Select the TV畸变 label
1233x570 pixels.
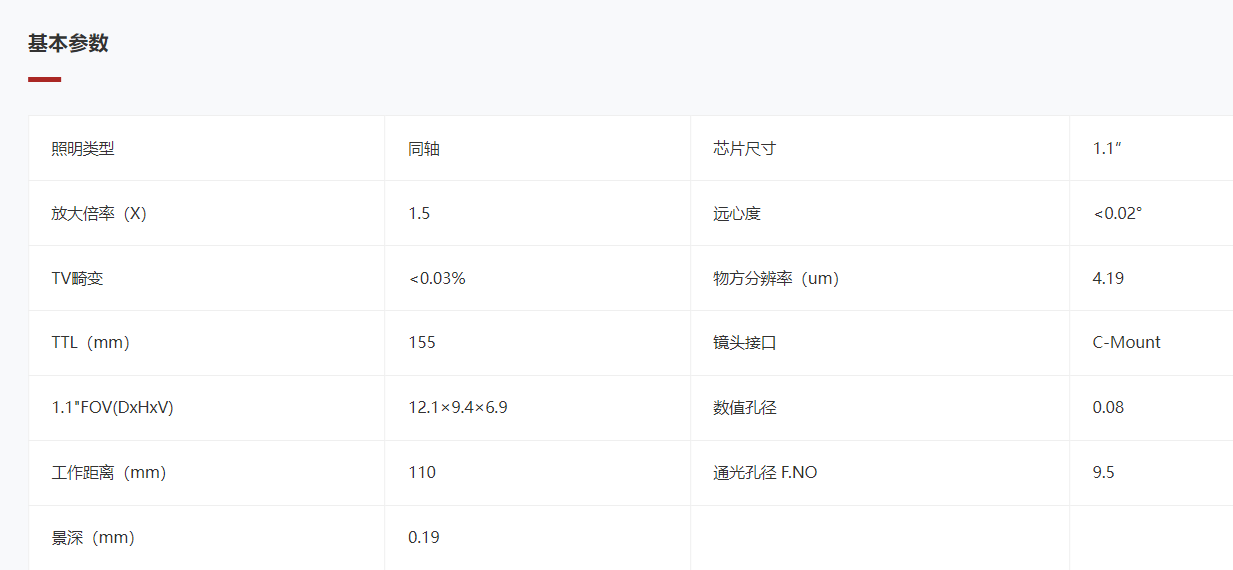pos(77,279)
